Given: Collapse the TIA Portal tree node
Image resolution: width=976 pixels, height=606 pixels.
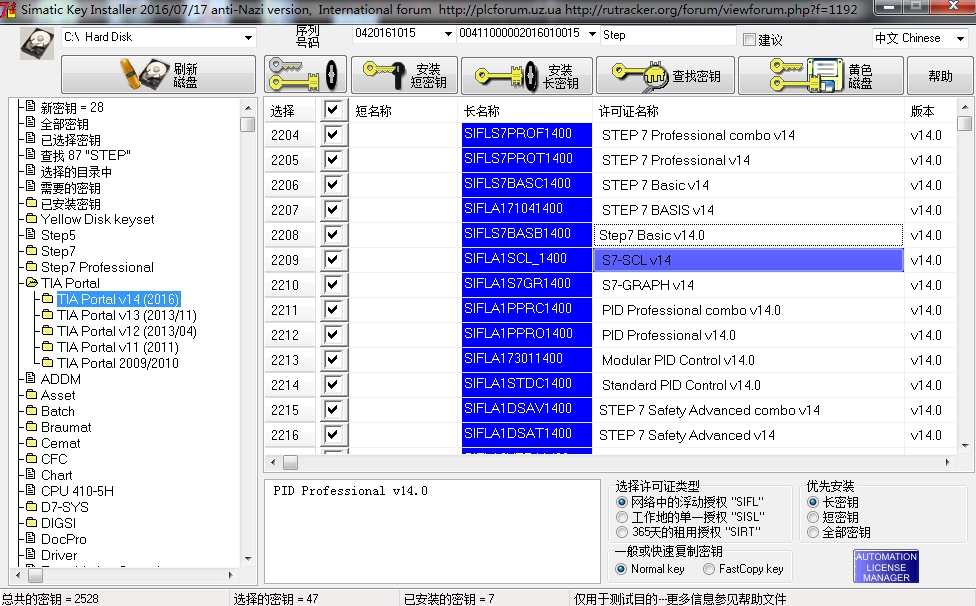Looking at the screenshot, I should pos(31,283).
